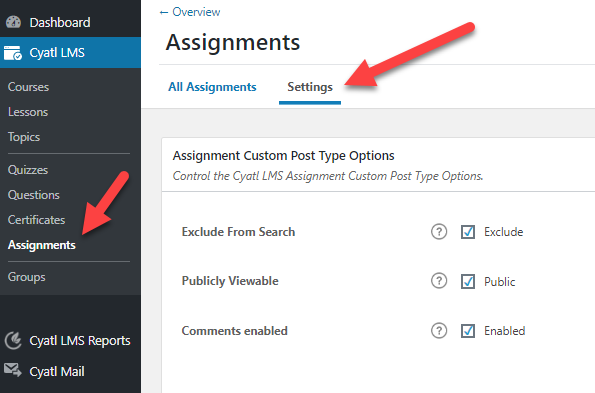The height and width of the screenshot is (393, 595).
Task: Disable the comments Enabled checkbox
Action: pyautogui.click(x=468, y=331)
